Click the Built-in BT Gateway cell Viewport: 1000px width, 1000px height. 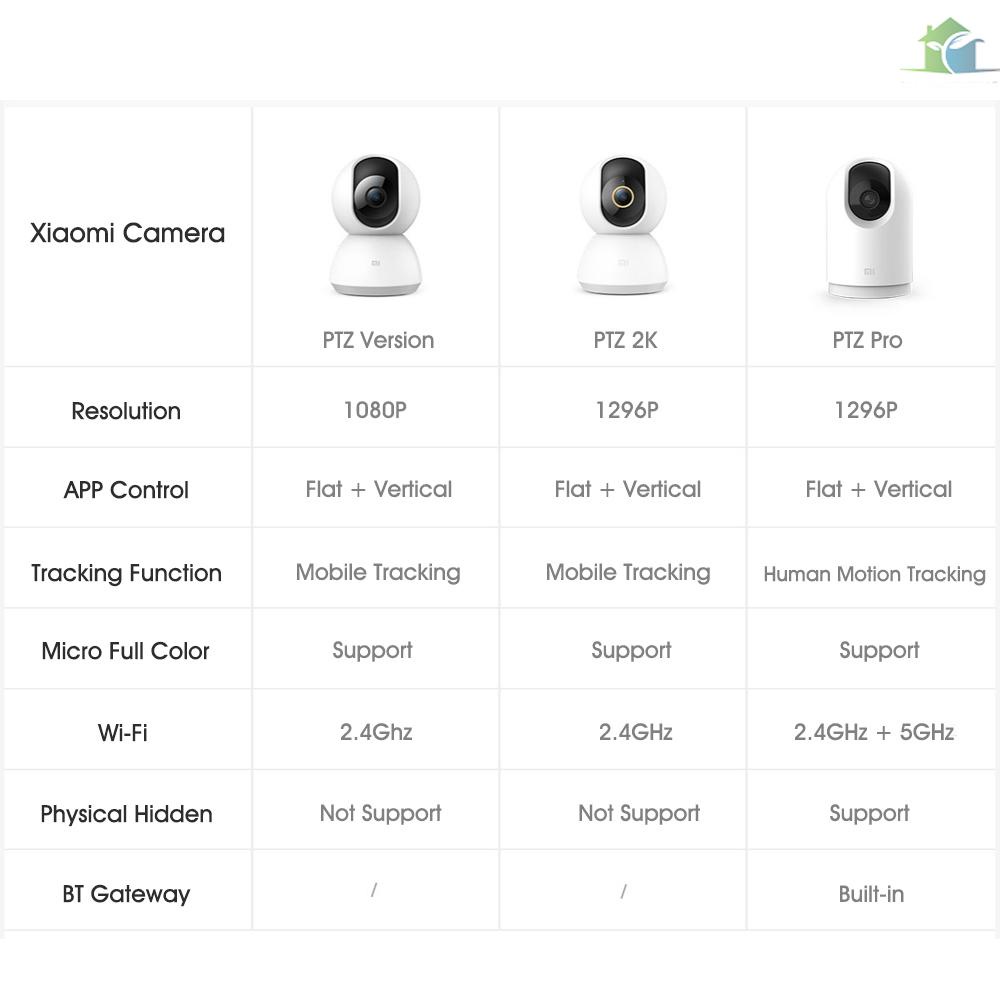coord(871,894)
